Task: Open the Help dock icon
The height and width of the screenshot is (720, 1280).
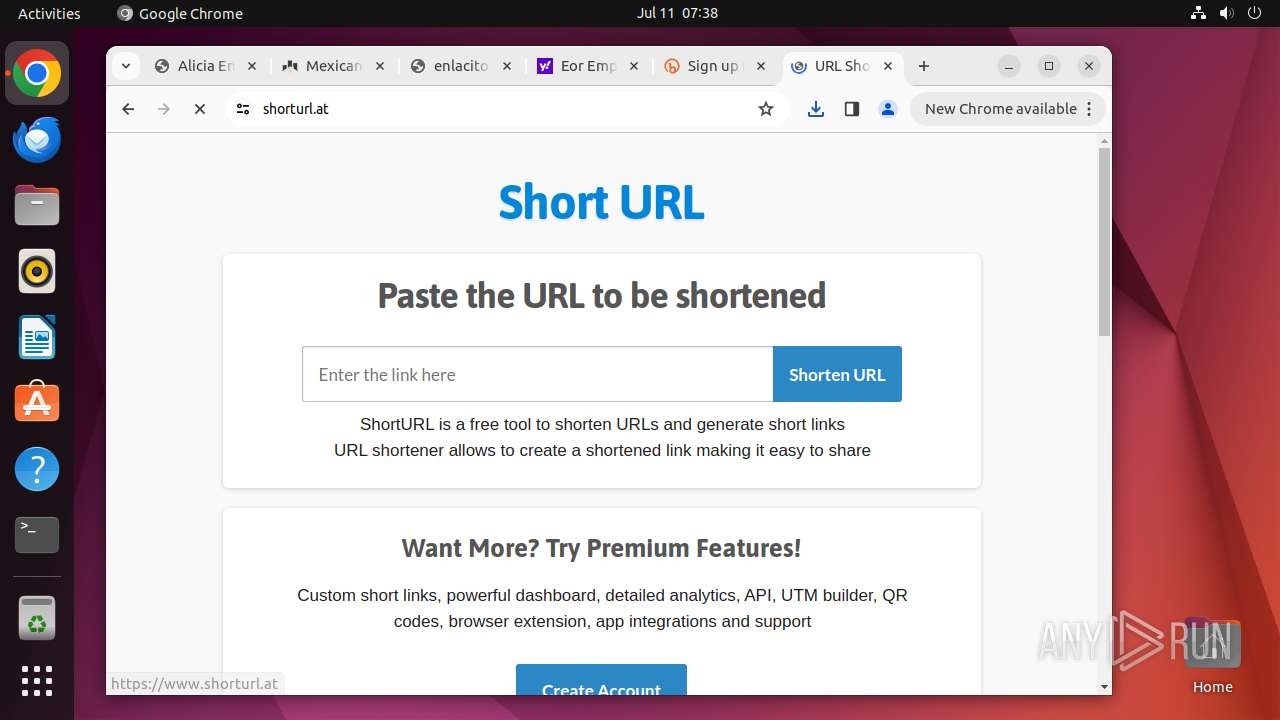Action: (37, 469)
